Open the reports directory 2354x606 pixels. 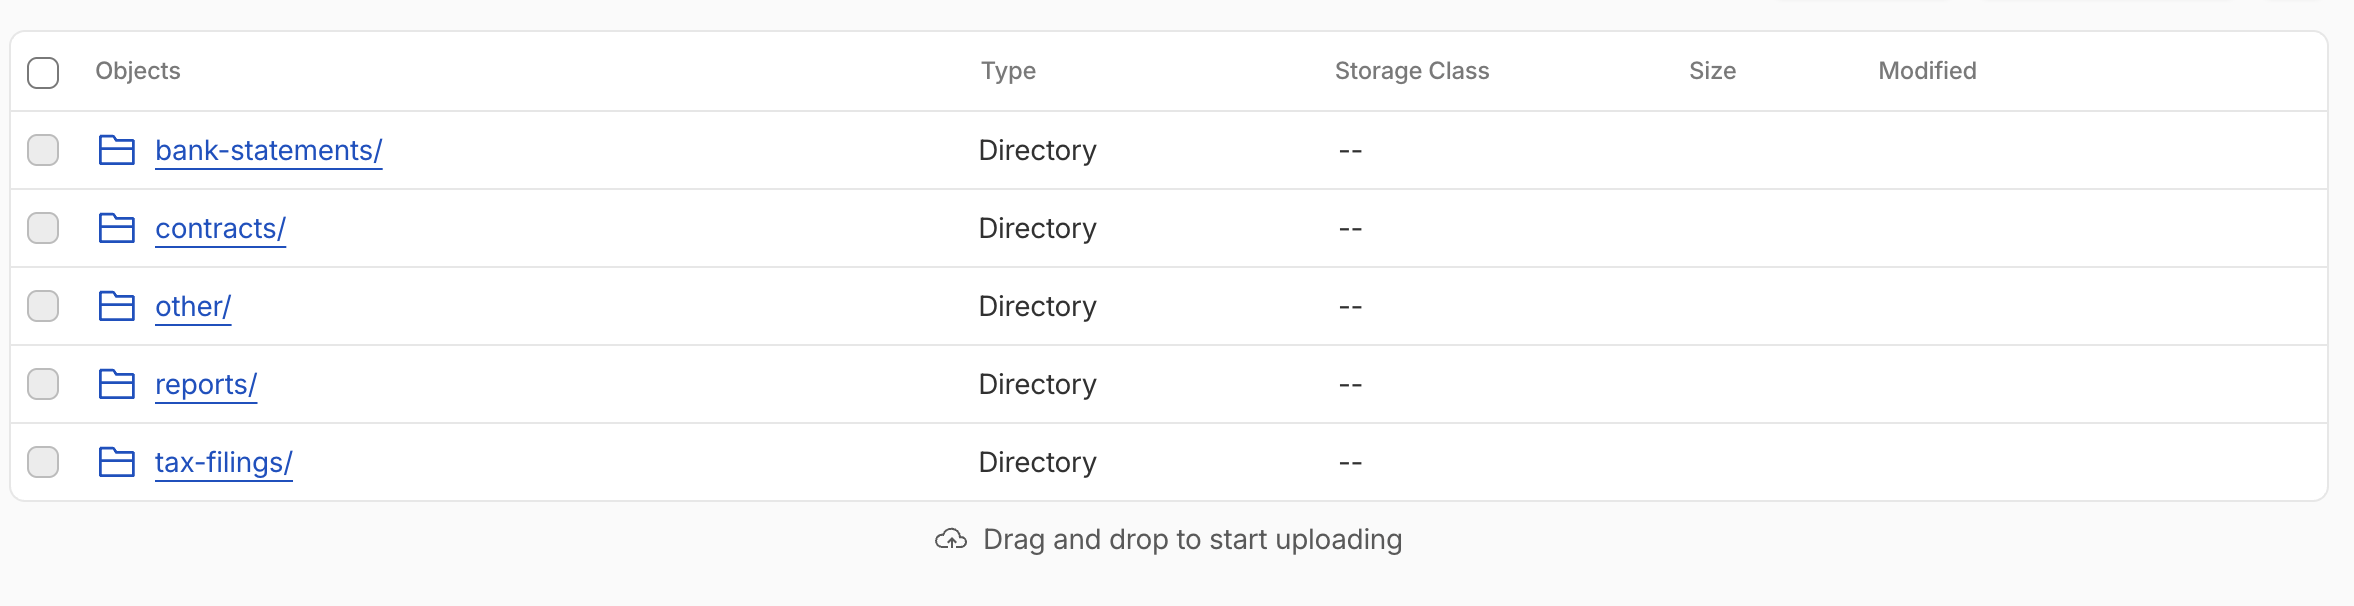(206, 384)
